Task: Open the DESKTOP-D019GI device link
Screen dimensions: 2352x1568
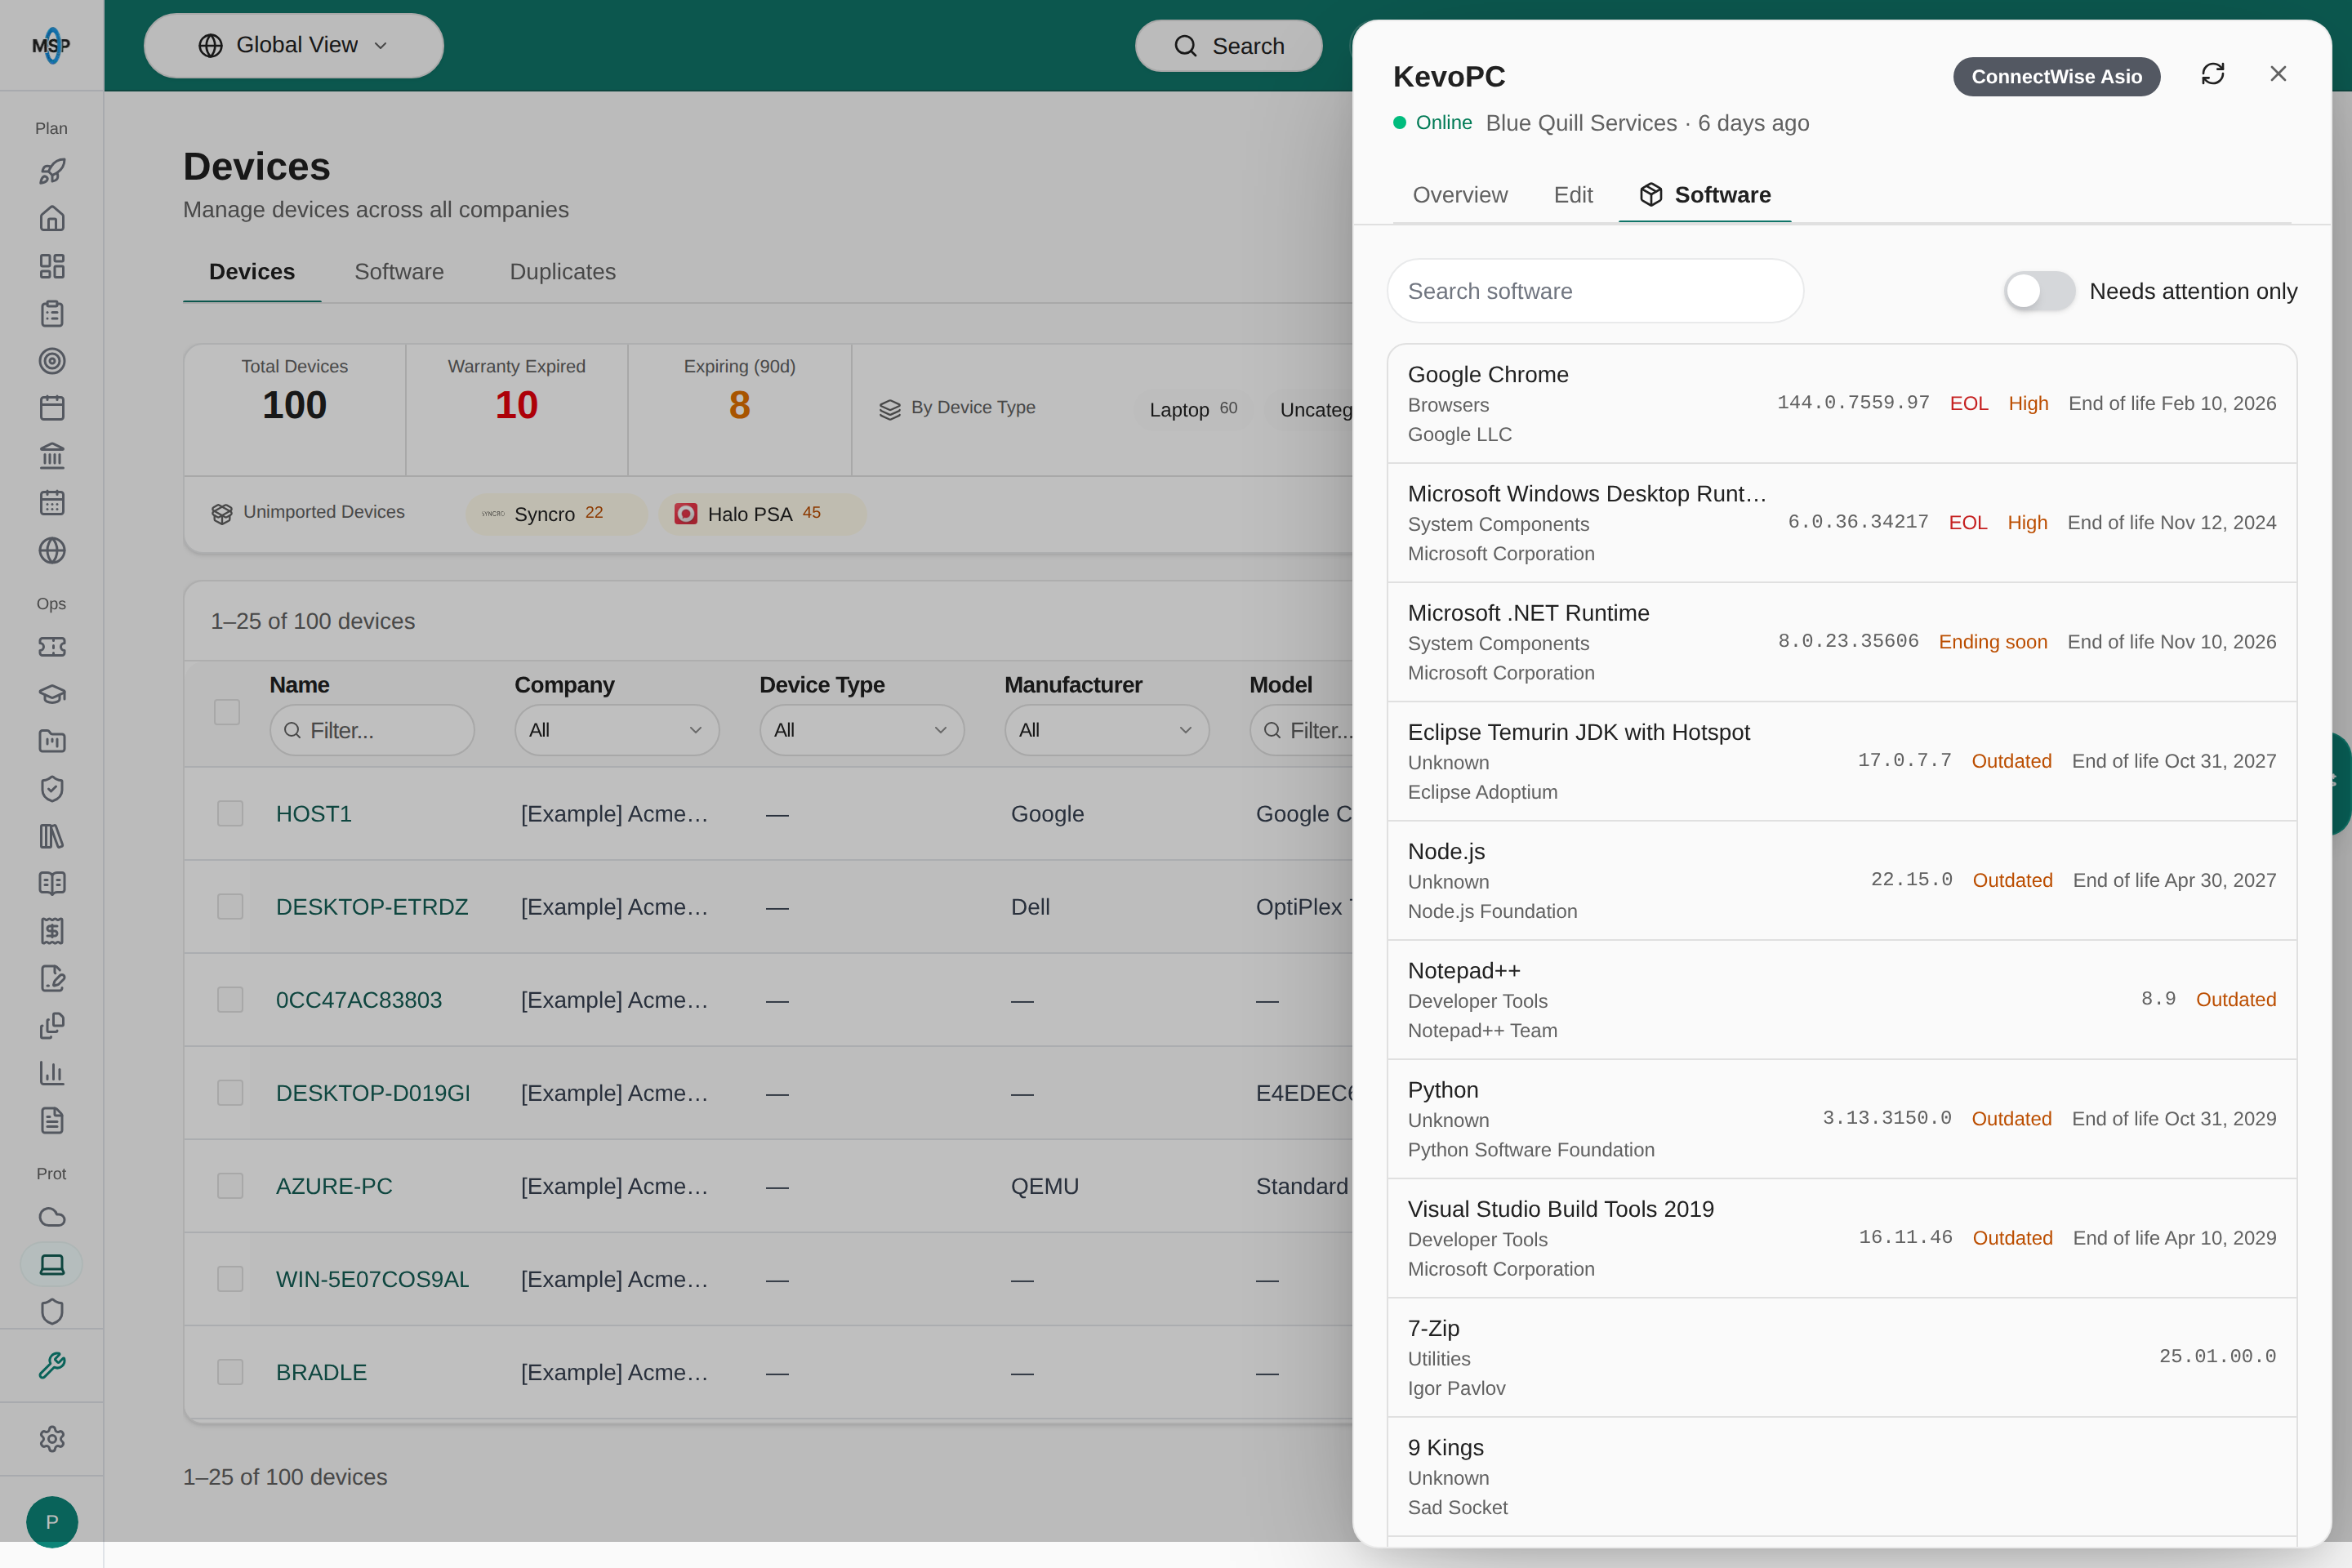Action: coord(373,1093)
